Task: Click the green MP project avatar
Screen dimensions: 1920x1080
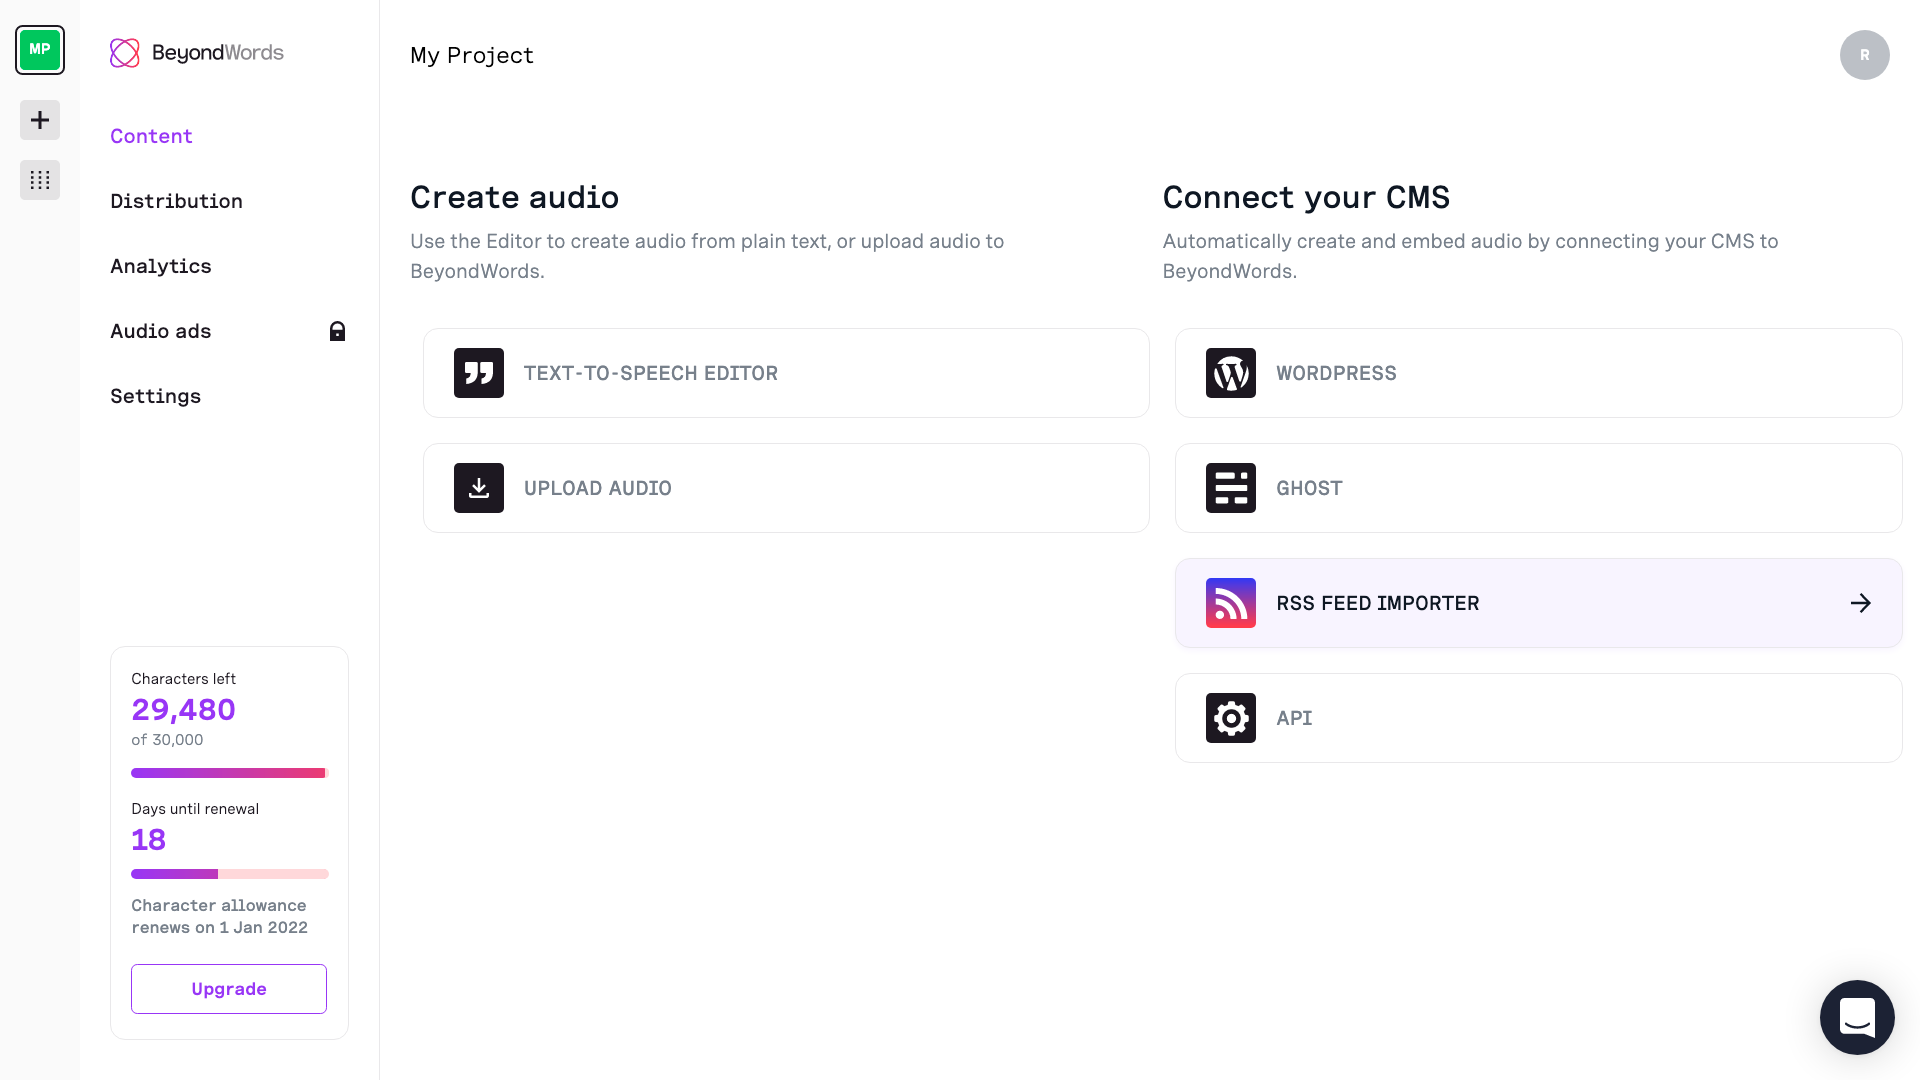Action: [40, 50]
